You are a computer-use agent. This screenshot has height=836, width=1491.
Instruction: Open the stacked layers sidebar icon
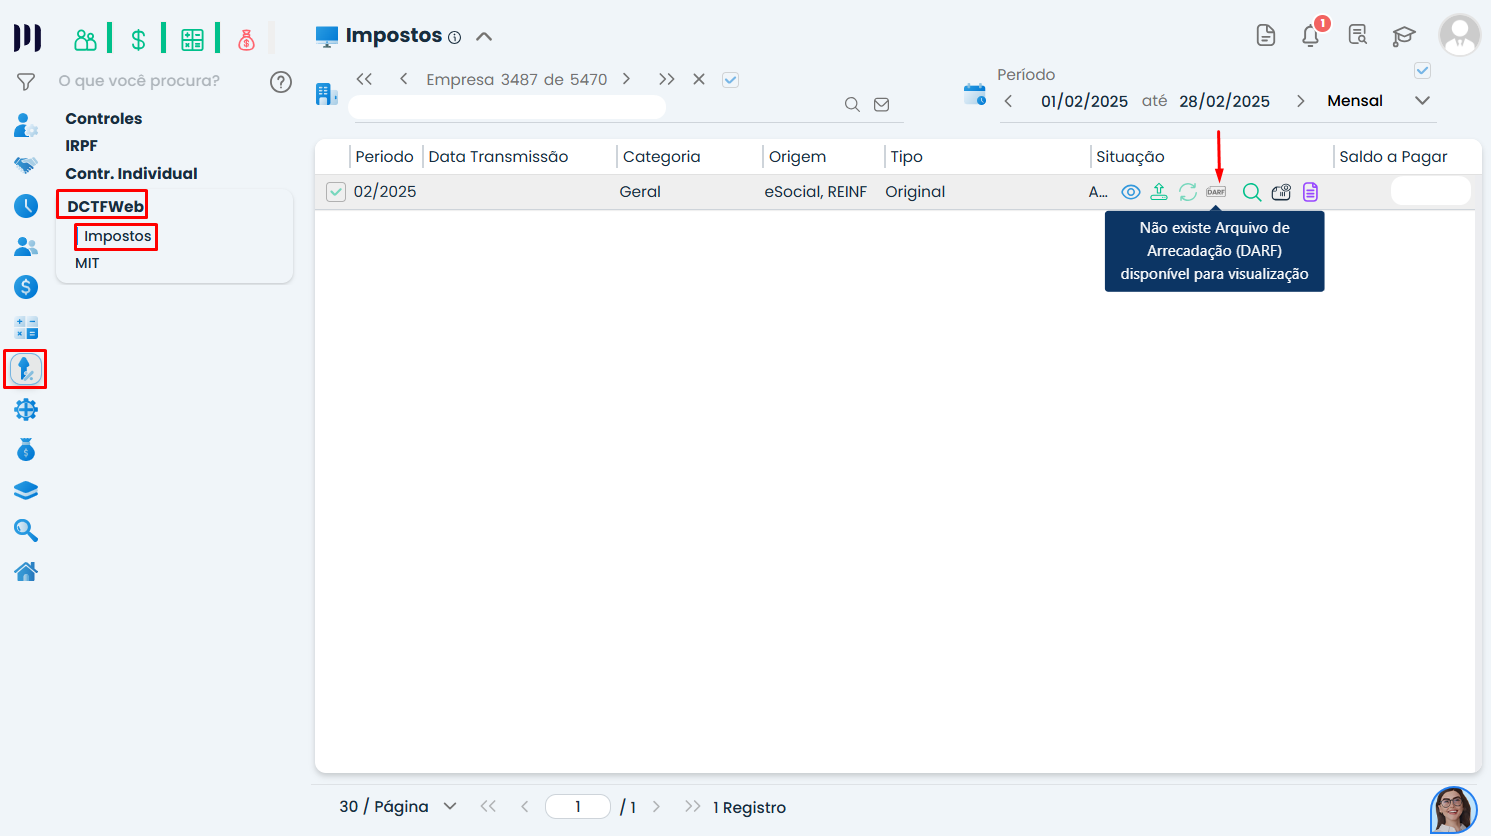coord(26,490)
